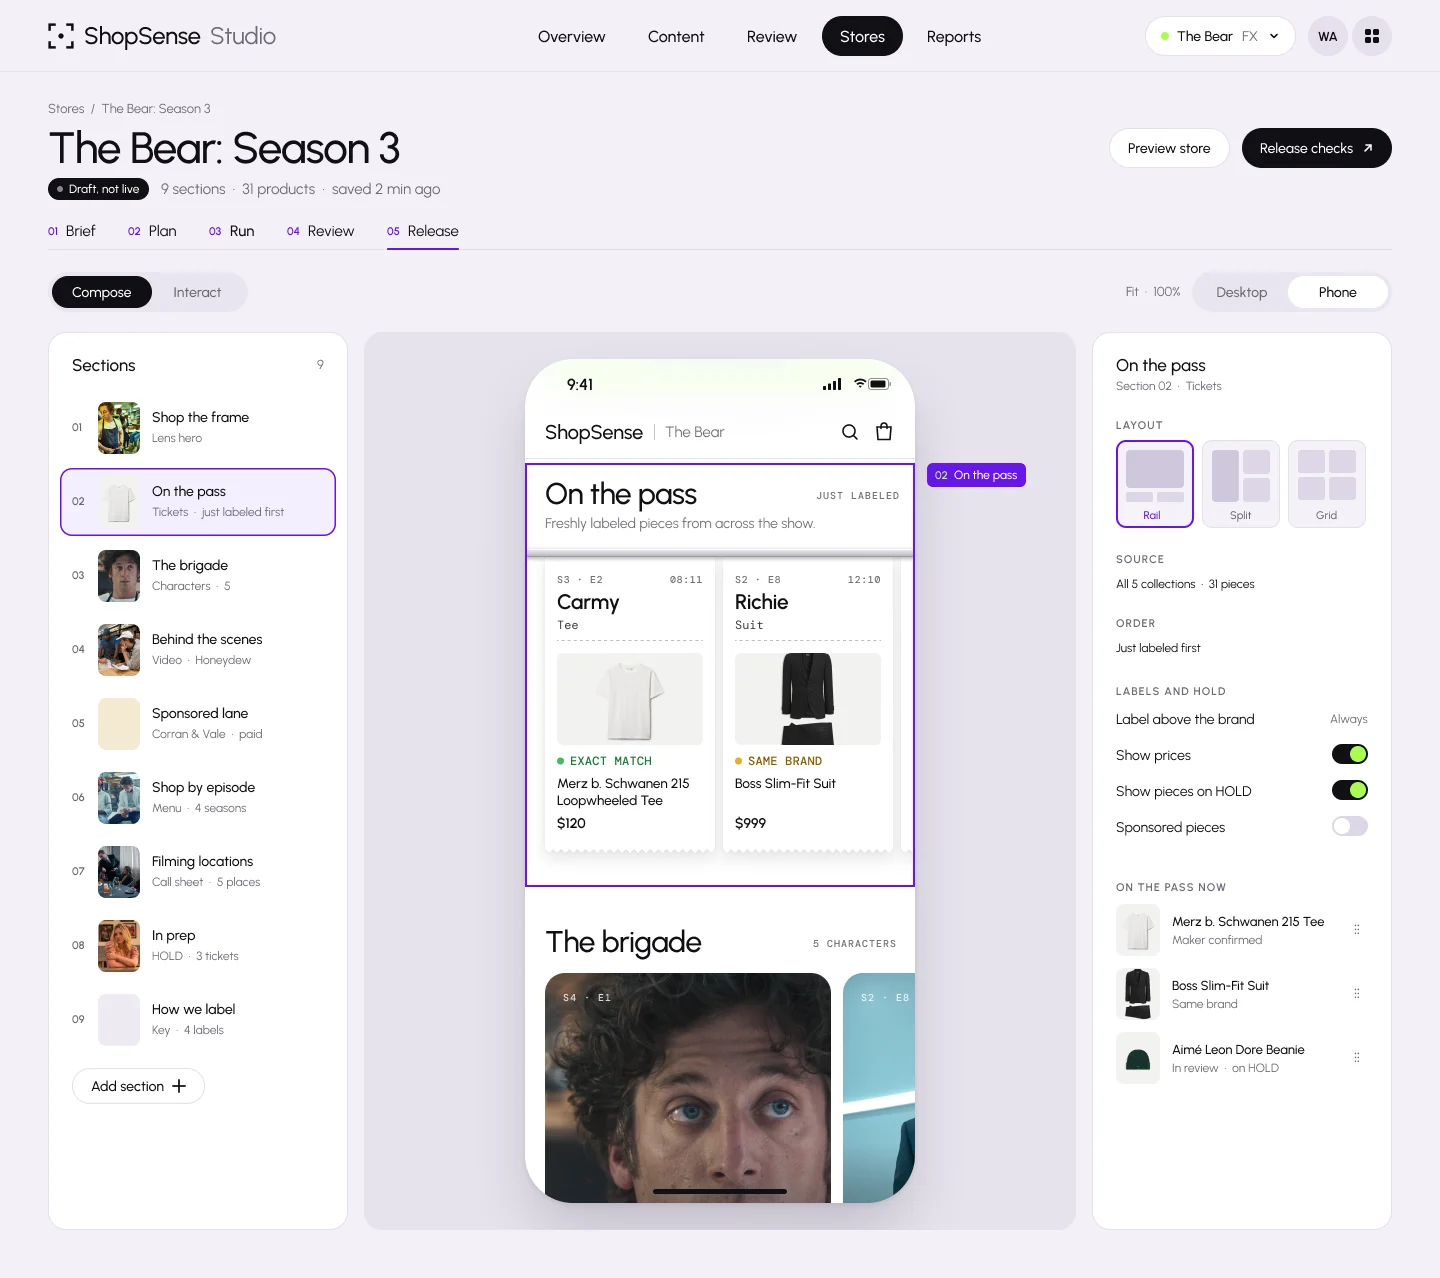The height and width of the screenshot is (1278, 1440).
Task: Click the ShopSense Studio logo icon
Action: [61, 36]
